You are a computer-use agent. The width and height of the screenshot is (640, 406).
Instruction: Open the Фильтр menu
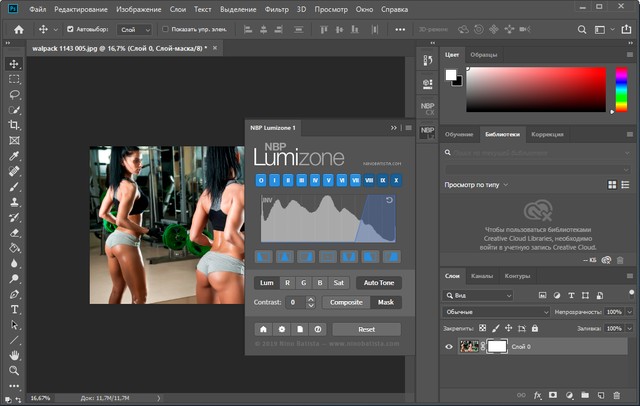point(276,9)
